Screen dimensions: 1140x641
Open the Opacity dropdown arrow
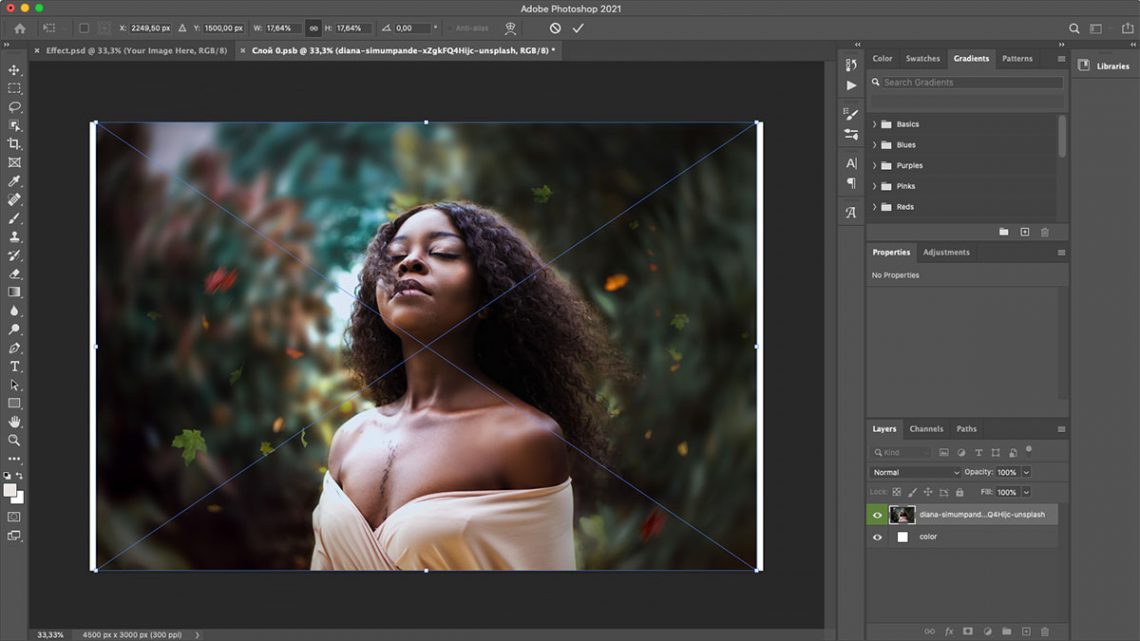tap(1026, 472)
